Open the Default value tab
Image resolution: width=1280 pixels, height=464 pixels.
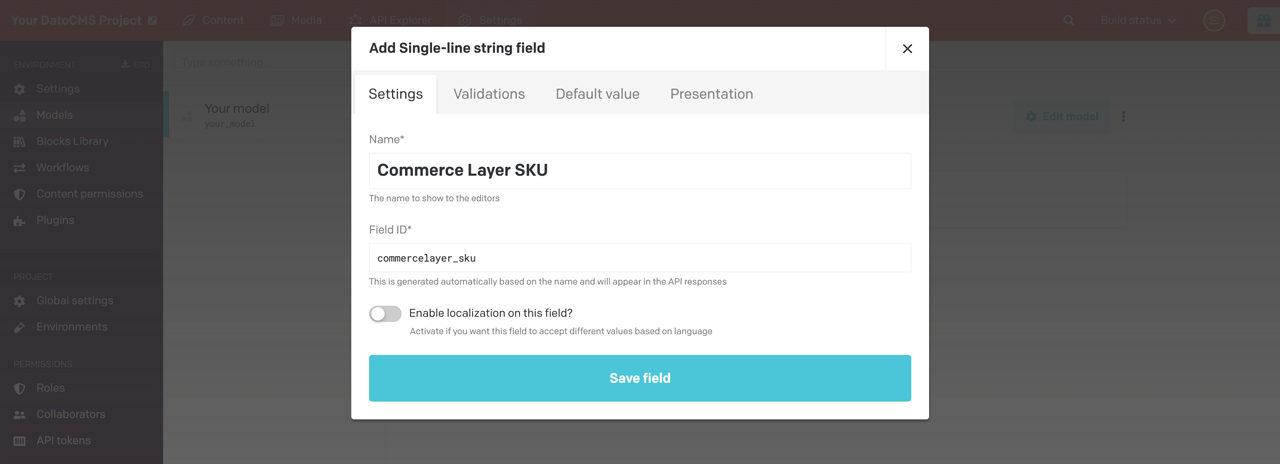(597, 94)
